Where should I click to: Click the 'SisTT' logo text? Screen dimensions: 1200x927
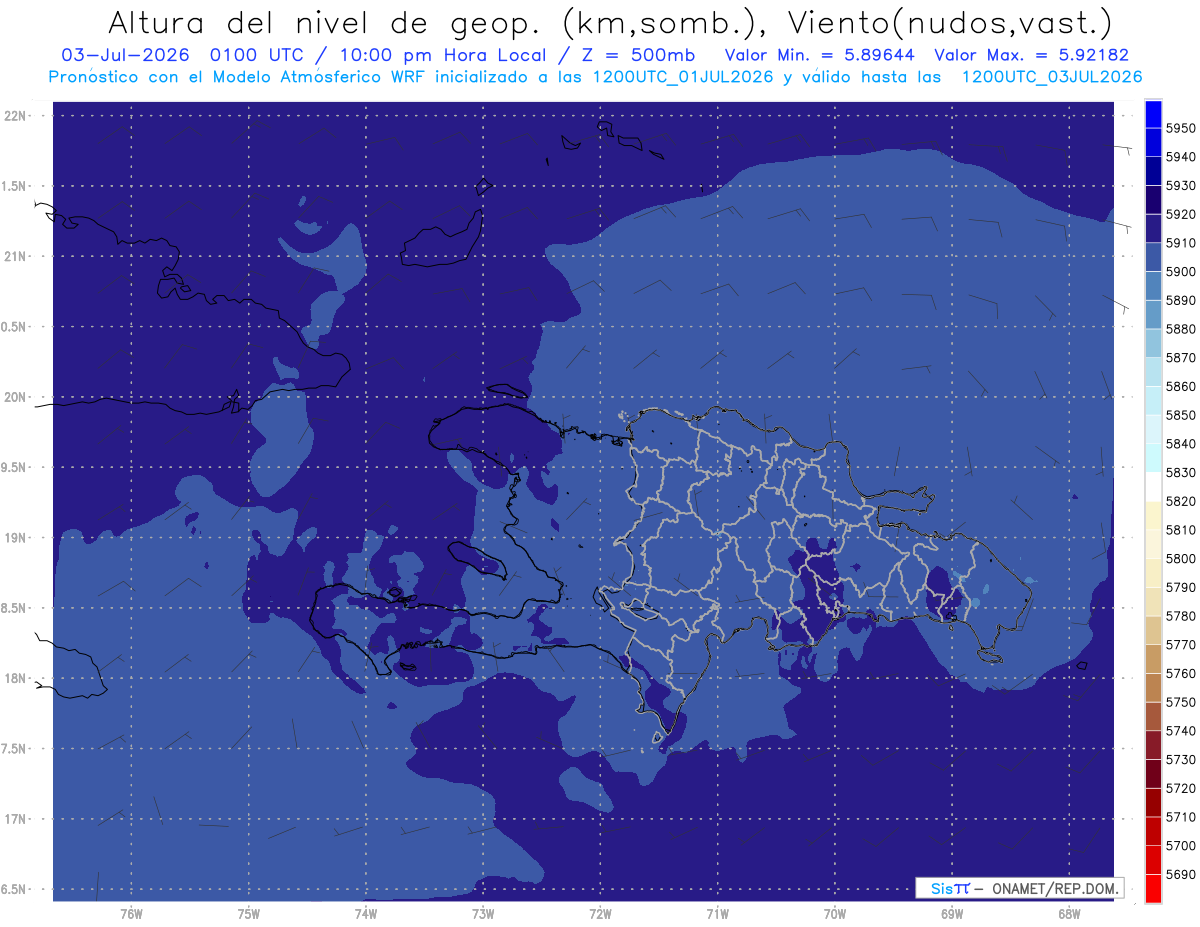(x=949, y=888)
